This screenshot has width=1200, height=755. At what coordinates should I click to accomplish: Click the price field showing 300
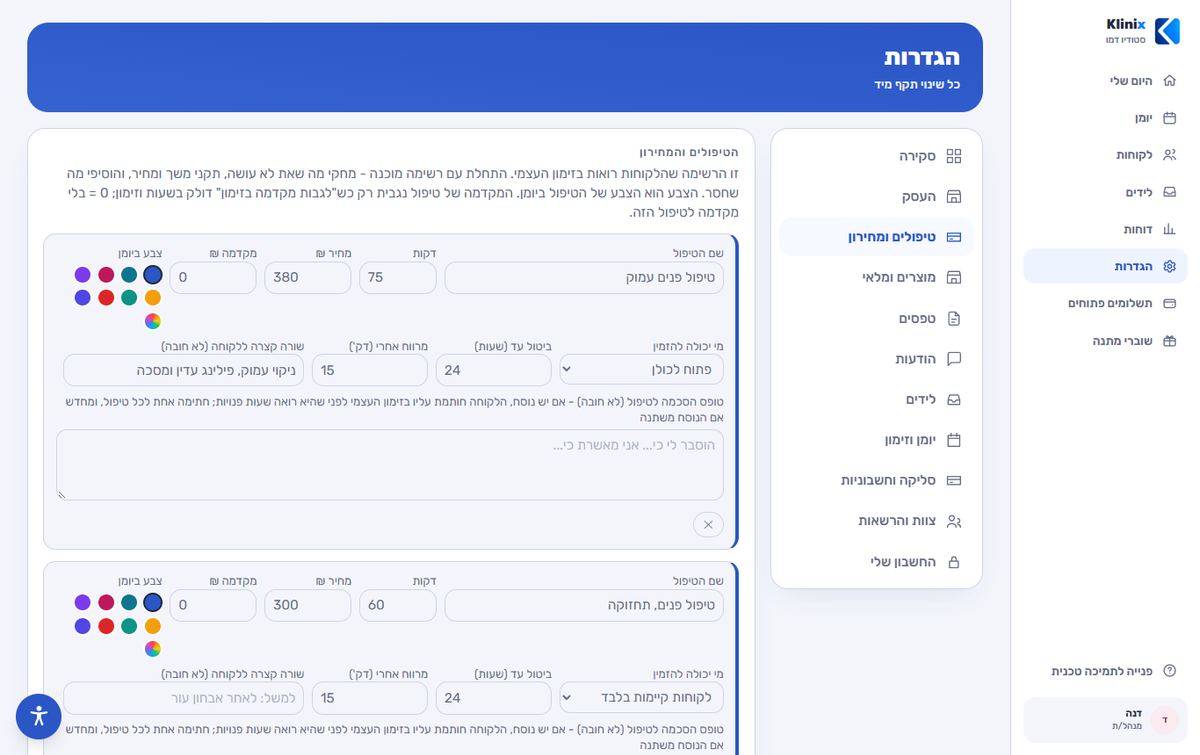tap(308, 606)
